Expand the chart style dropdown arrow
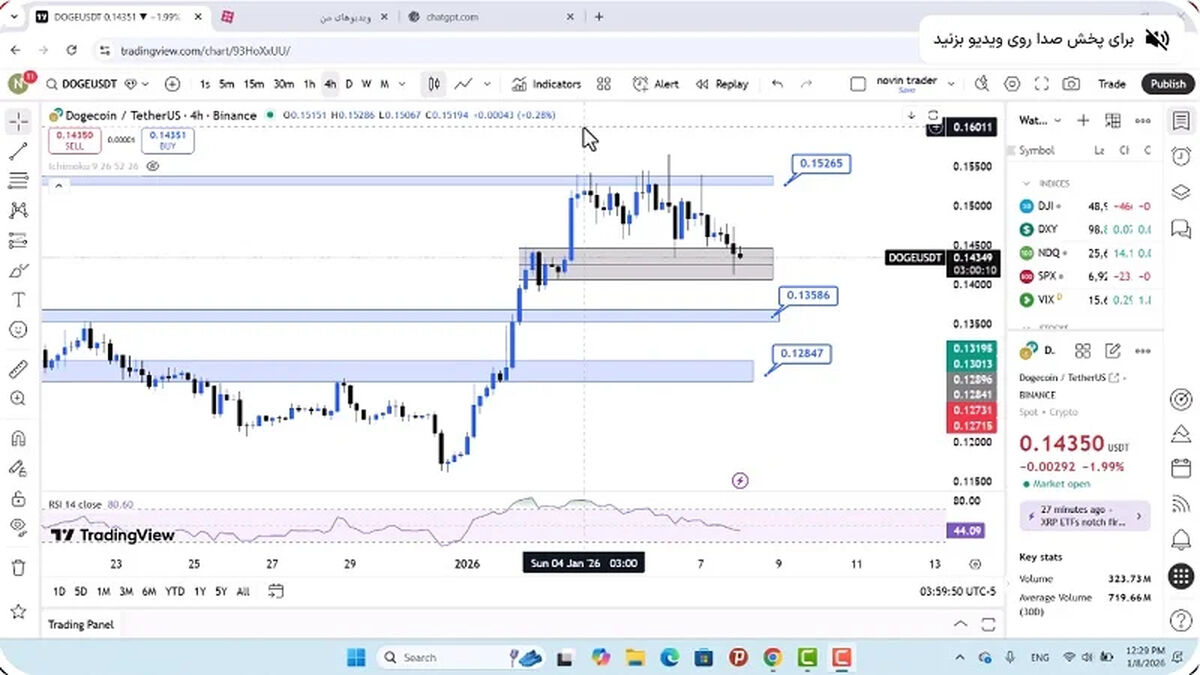Viewport: 1200px width, 675px height. (488, 84)
